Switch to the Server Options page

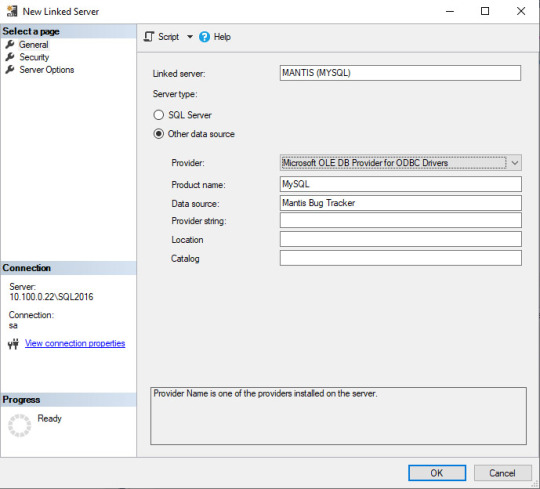(x=46, y=70)
